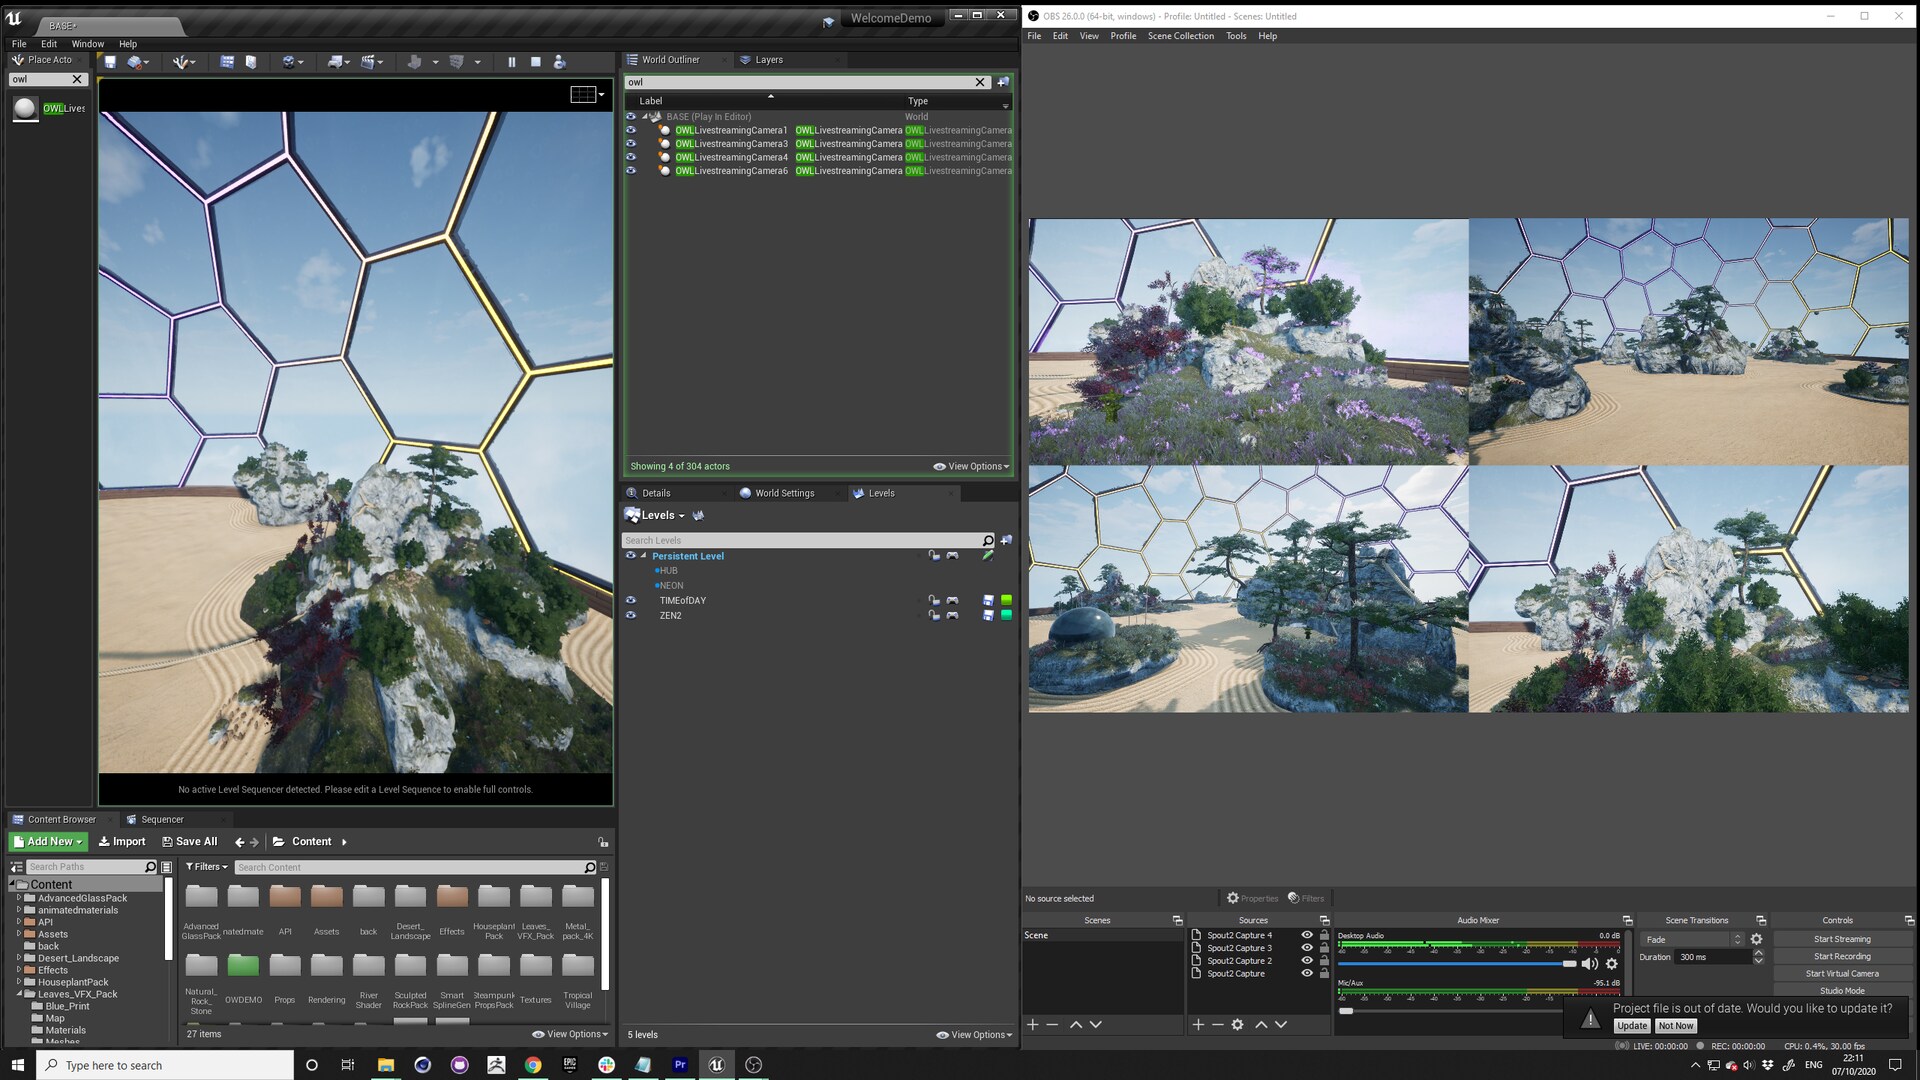The width and height of the screenshot is (1920, 1080).
Task: Adjust the Desktop Audio volume slider handle
Action: click(1569, 964)
